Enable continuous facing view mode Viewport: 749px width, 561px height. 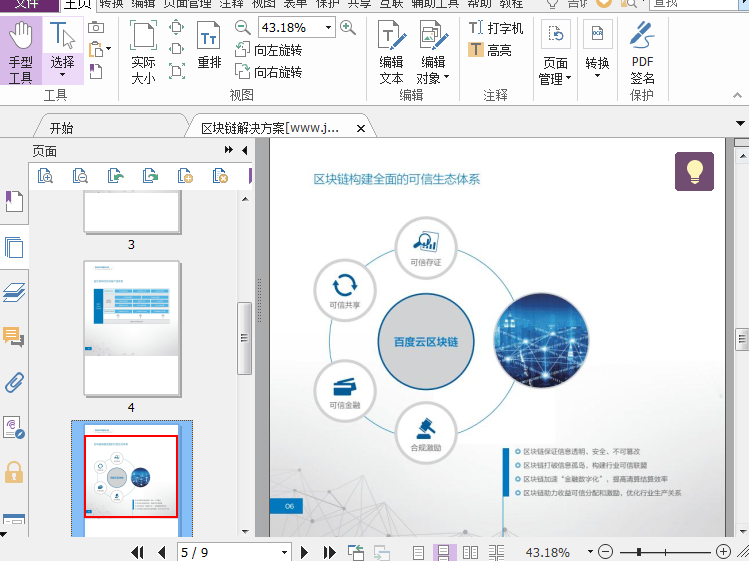(496, 553)
